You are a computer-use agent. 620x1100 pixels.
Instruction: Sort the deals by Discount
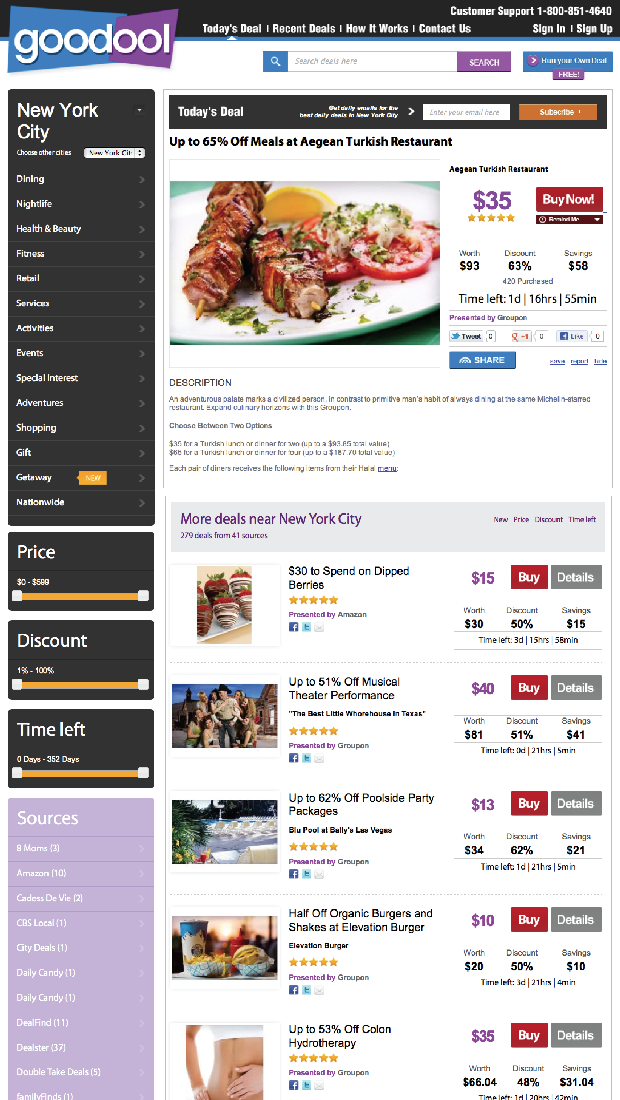pos(549,520)
